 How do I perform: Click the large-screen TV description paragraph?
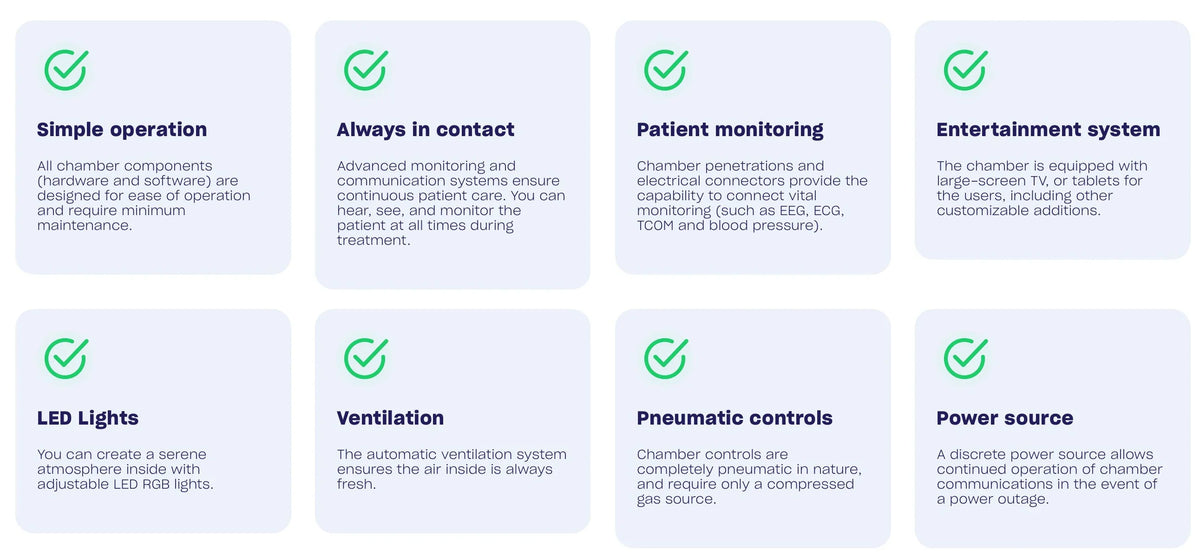click(x=1042, y=188)
